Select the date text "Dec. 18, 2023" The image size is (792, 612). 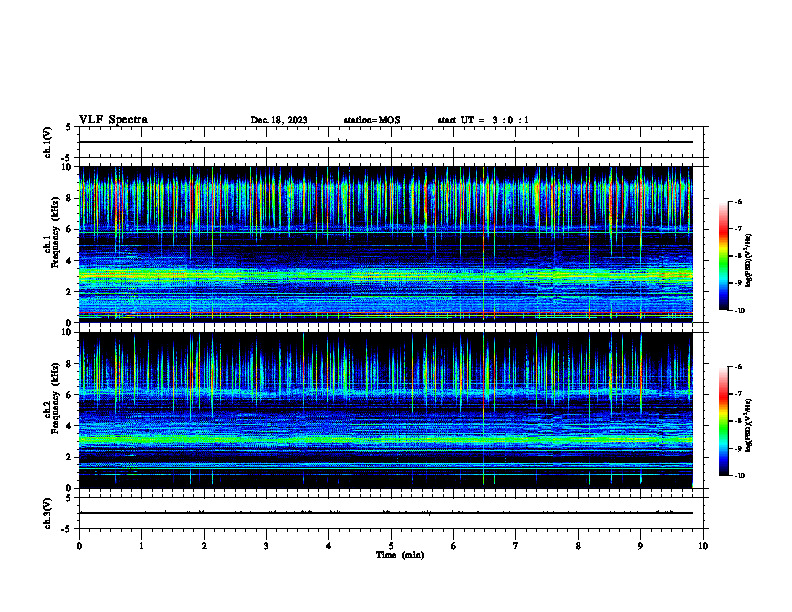point(279,120)
